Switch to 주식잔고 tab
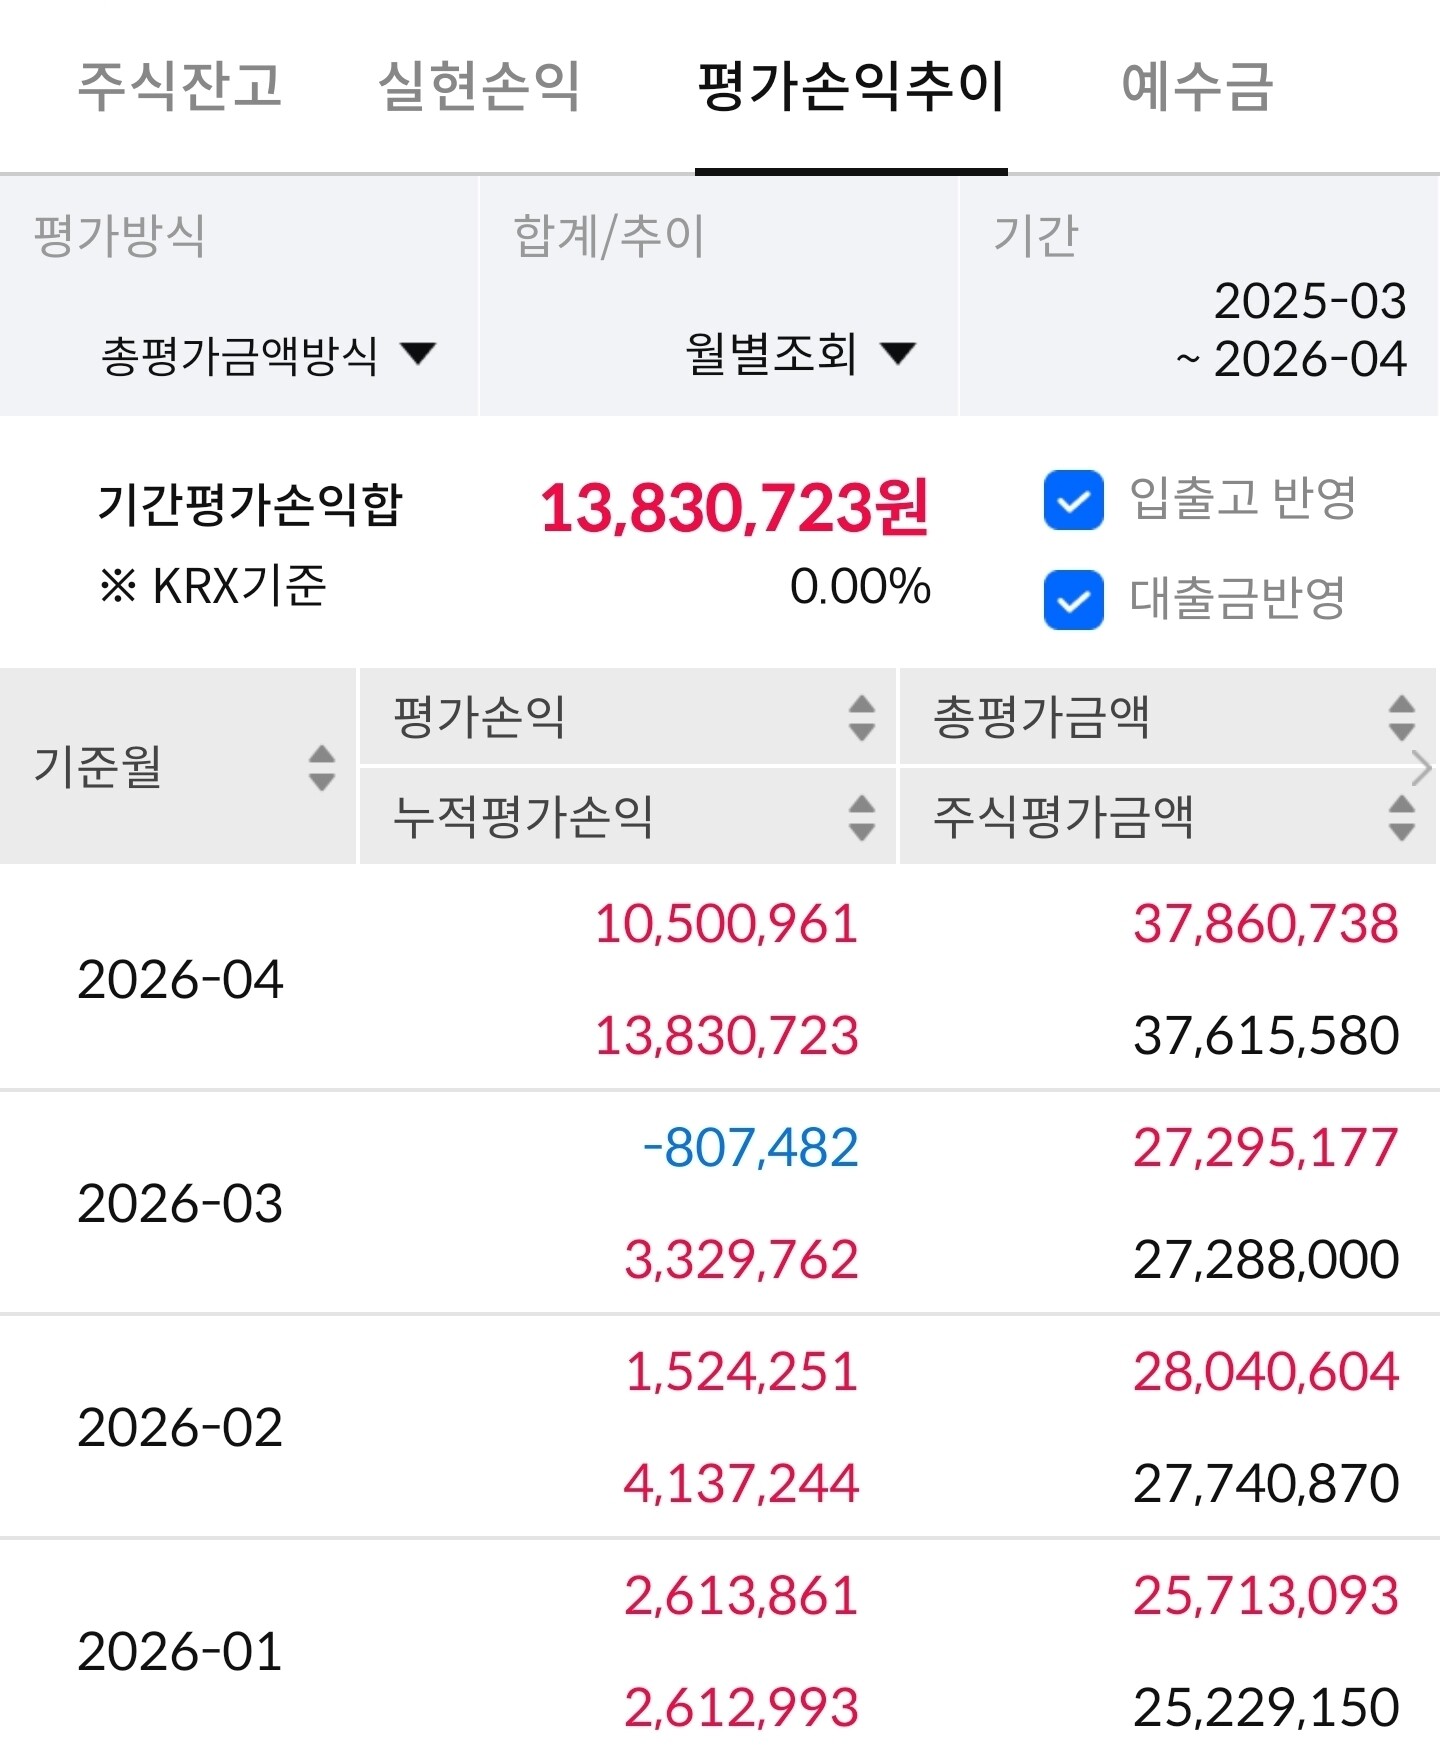This screenshot has height=1759, width=1440. (x=180, y=86)
